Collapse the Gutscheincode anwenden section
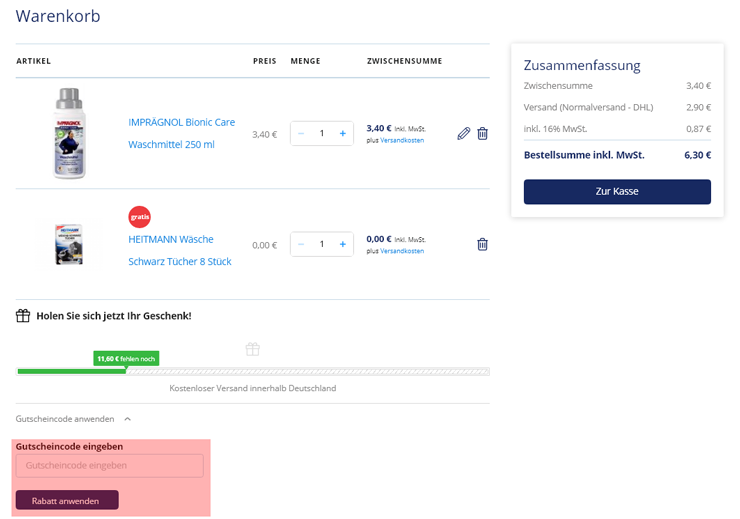 tap(73, 419)
